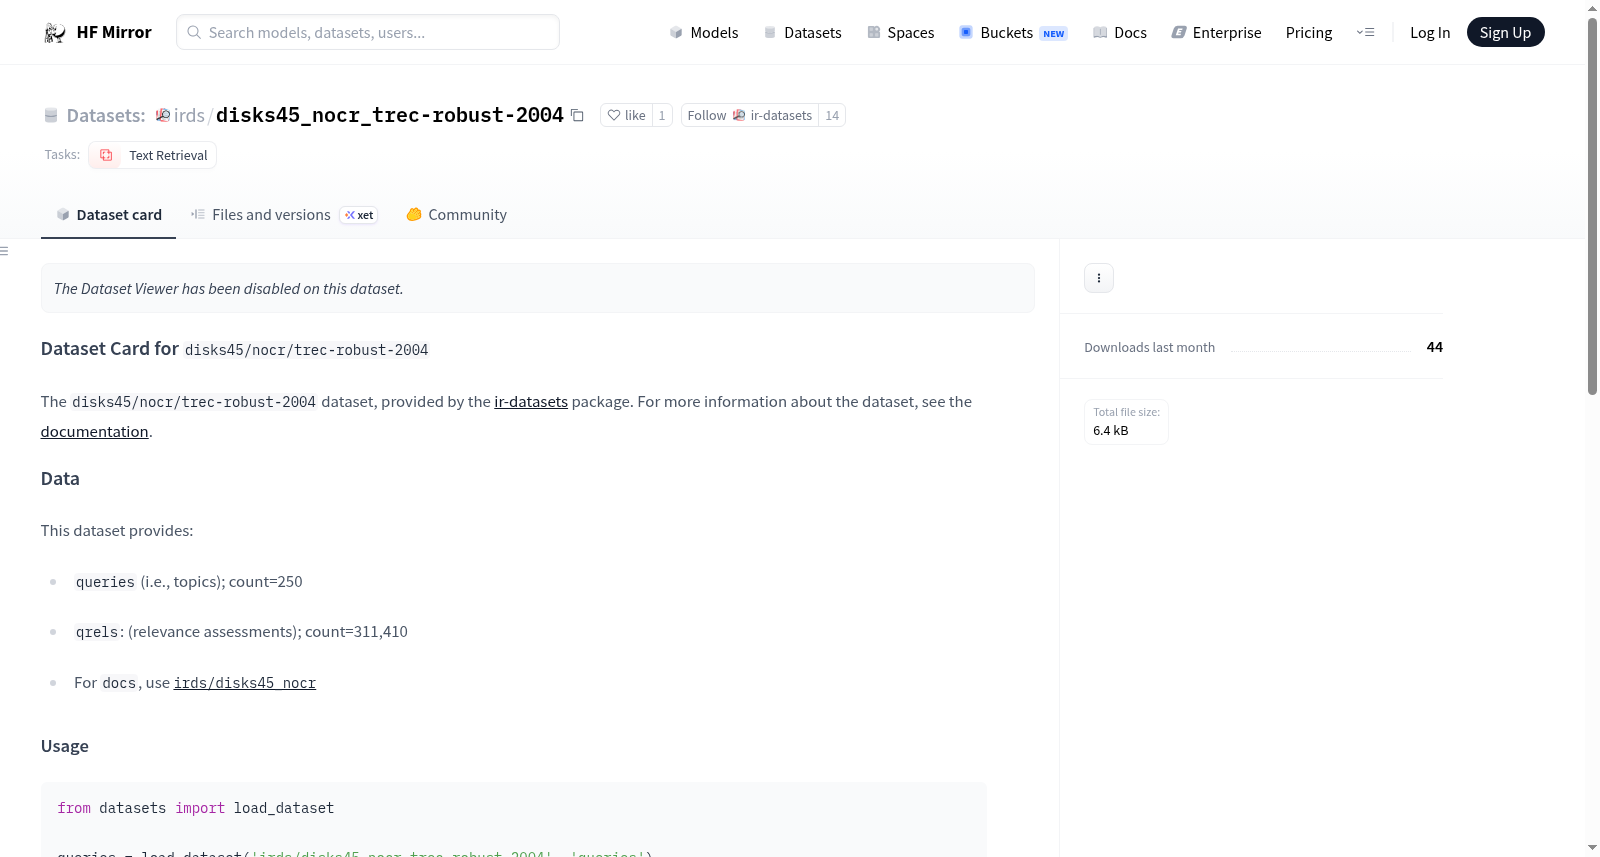Switch to the Community tab
The image size is (1600, 857).
pos(456,215)
